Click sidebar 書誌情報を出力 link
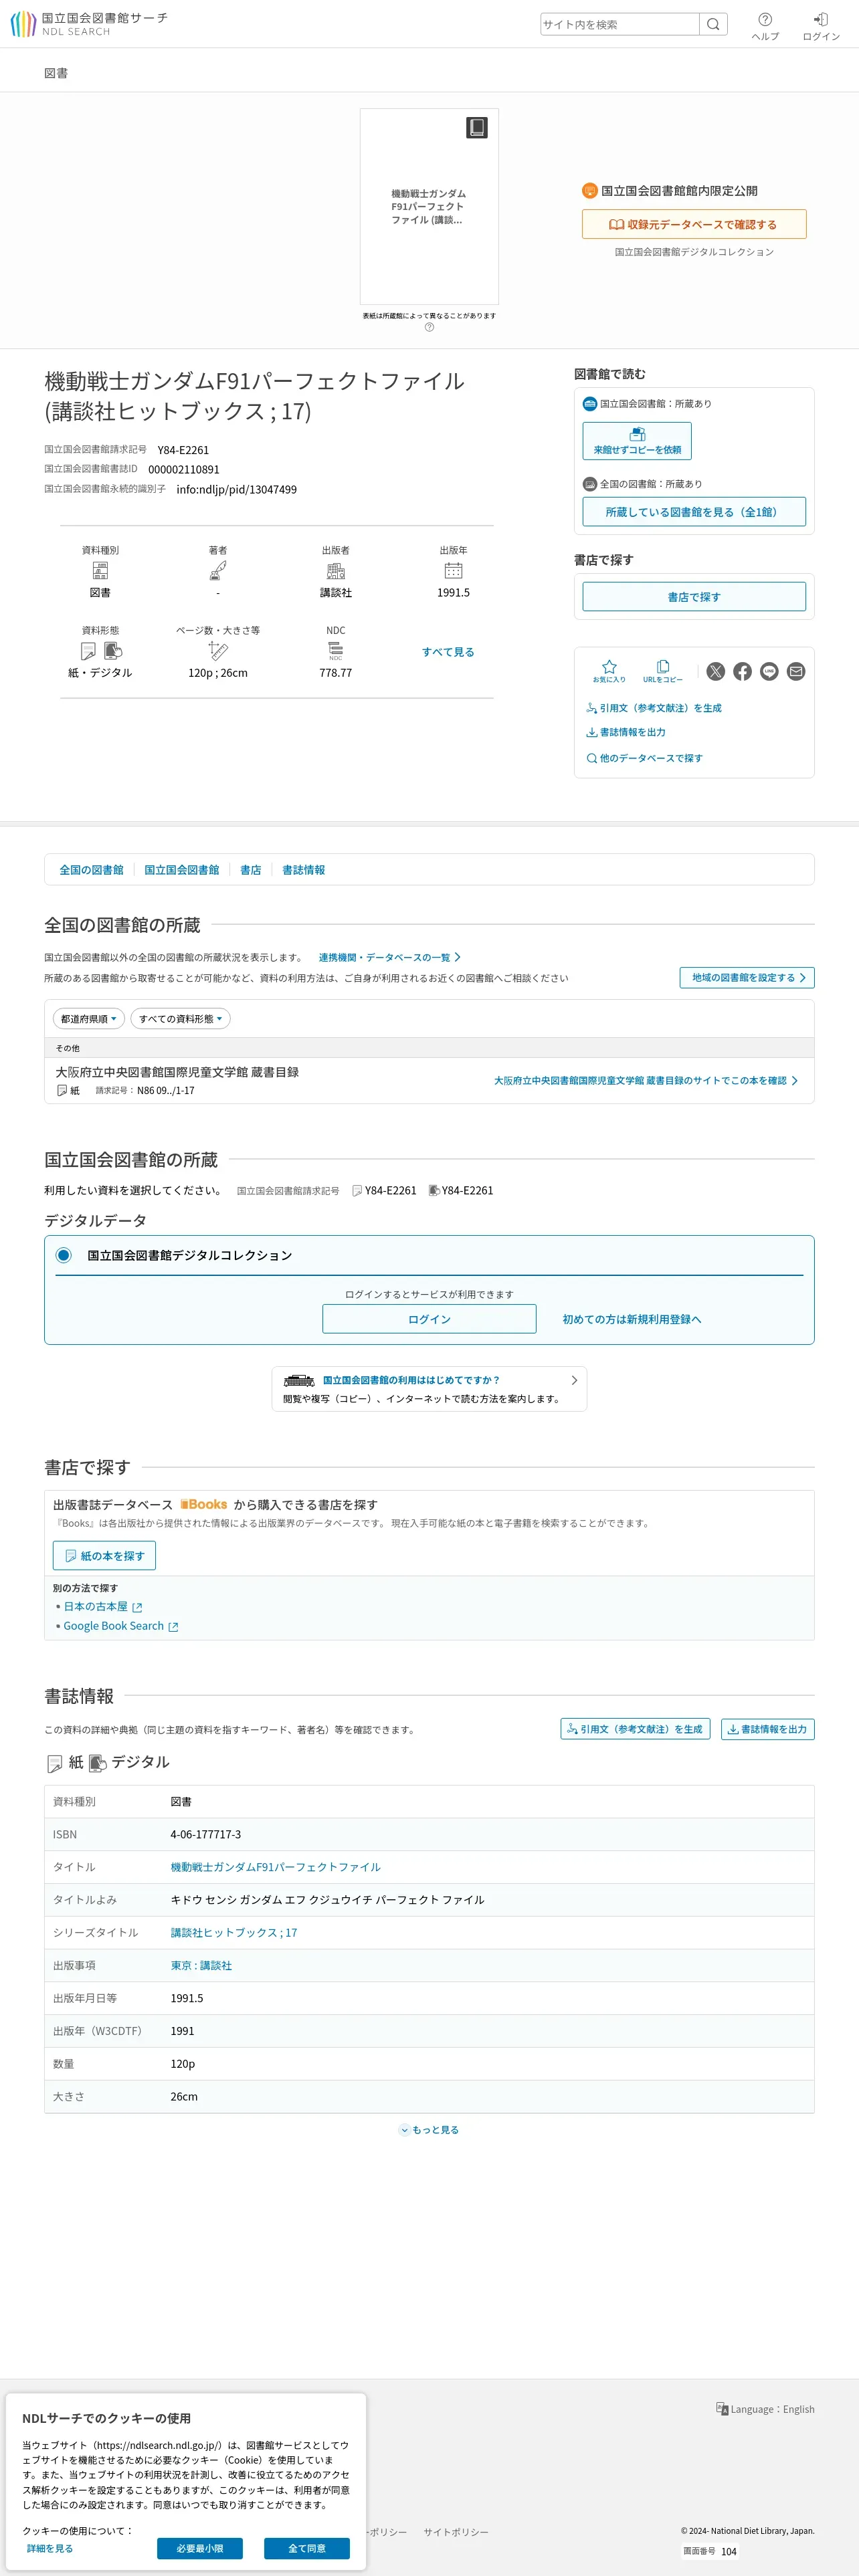 tap(626, 732)
